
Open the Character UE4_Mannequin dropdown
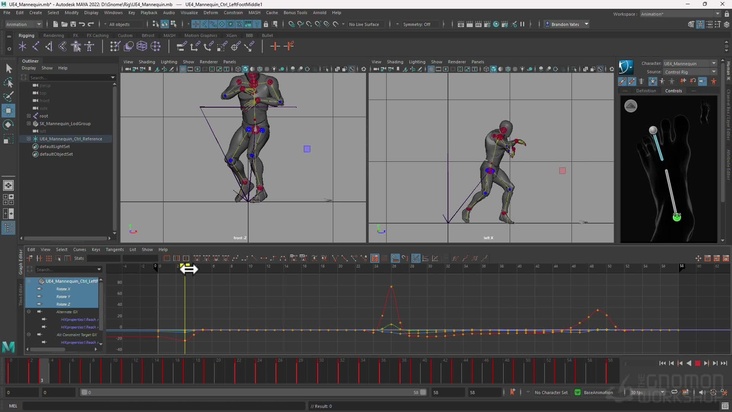point(691,63)
